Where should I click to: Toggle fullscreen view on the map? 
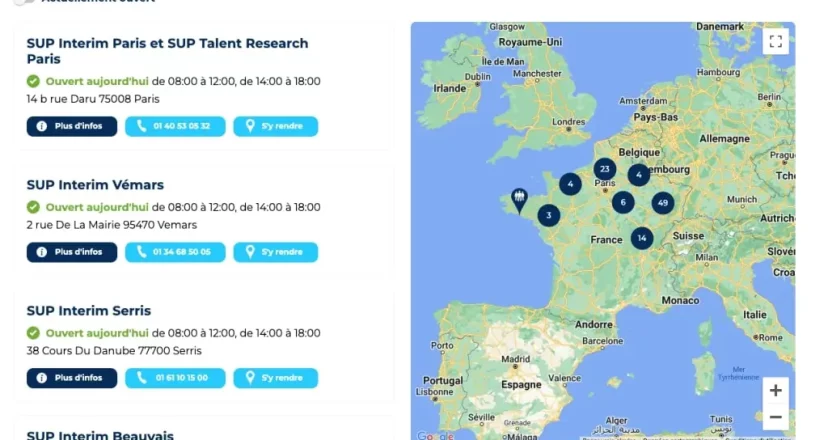[x=776, y=41]
